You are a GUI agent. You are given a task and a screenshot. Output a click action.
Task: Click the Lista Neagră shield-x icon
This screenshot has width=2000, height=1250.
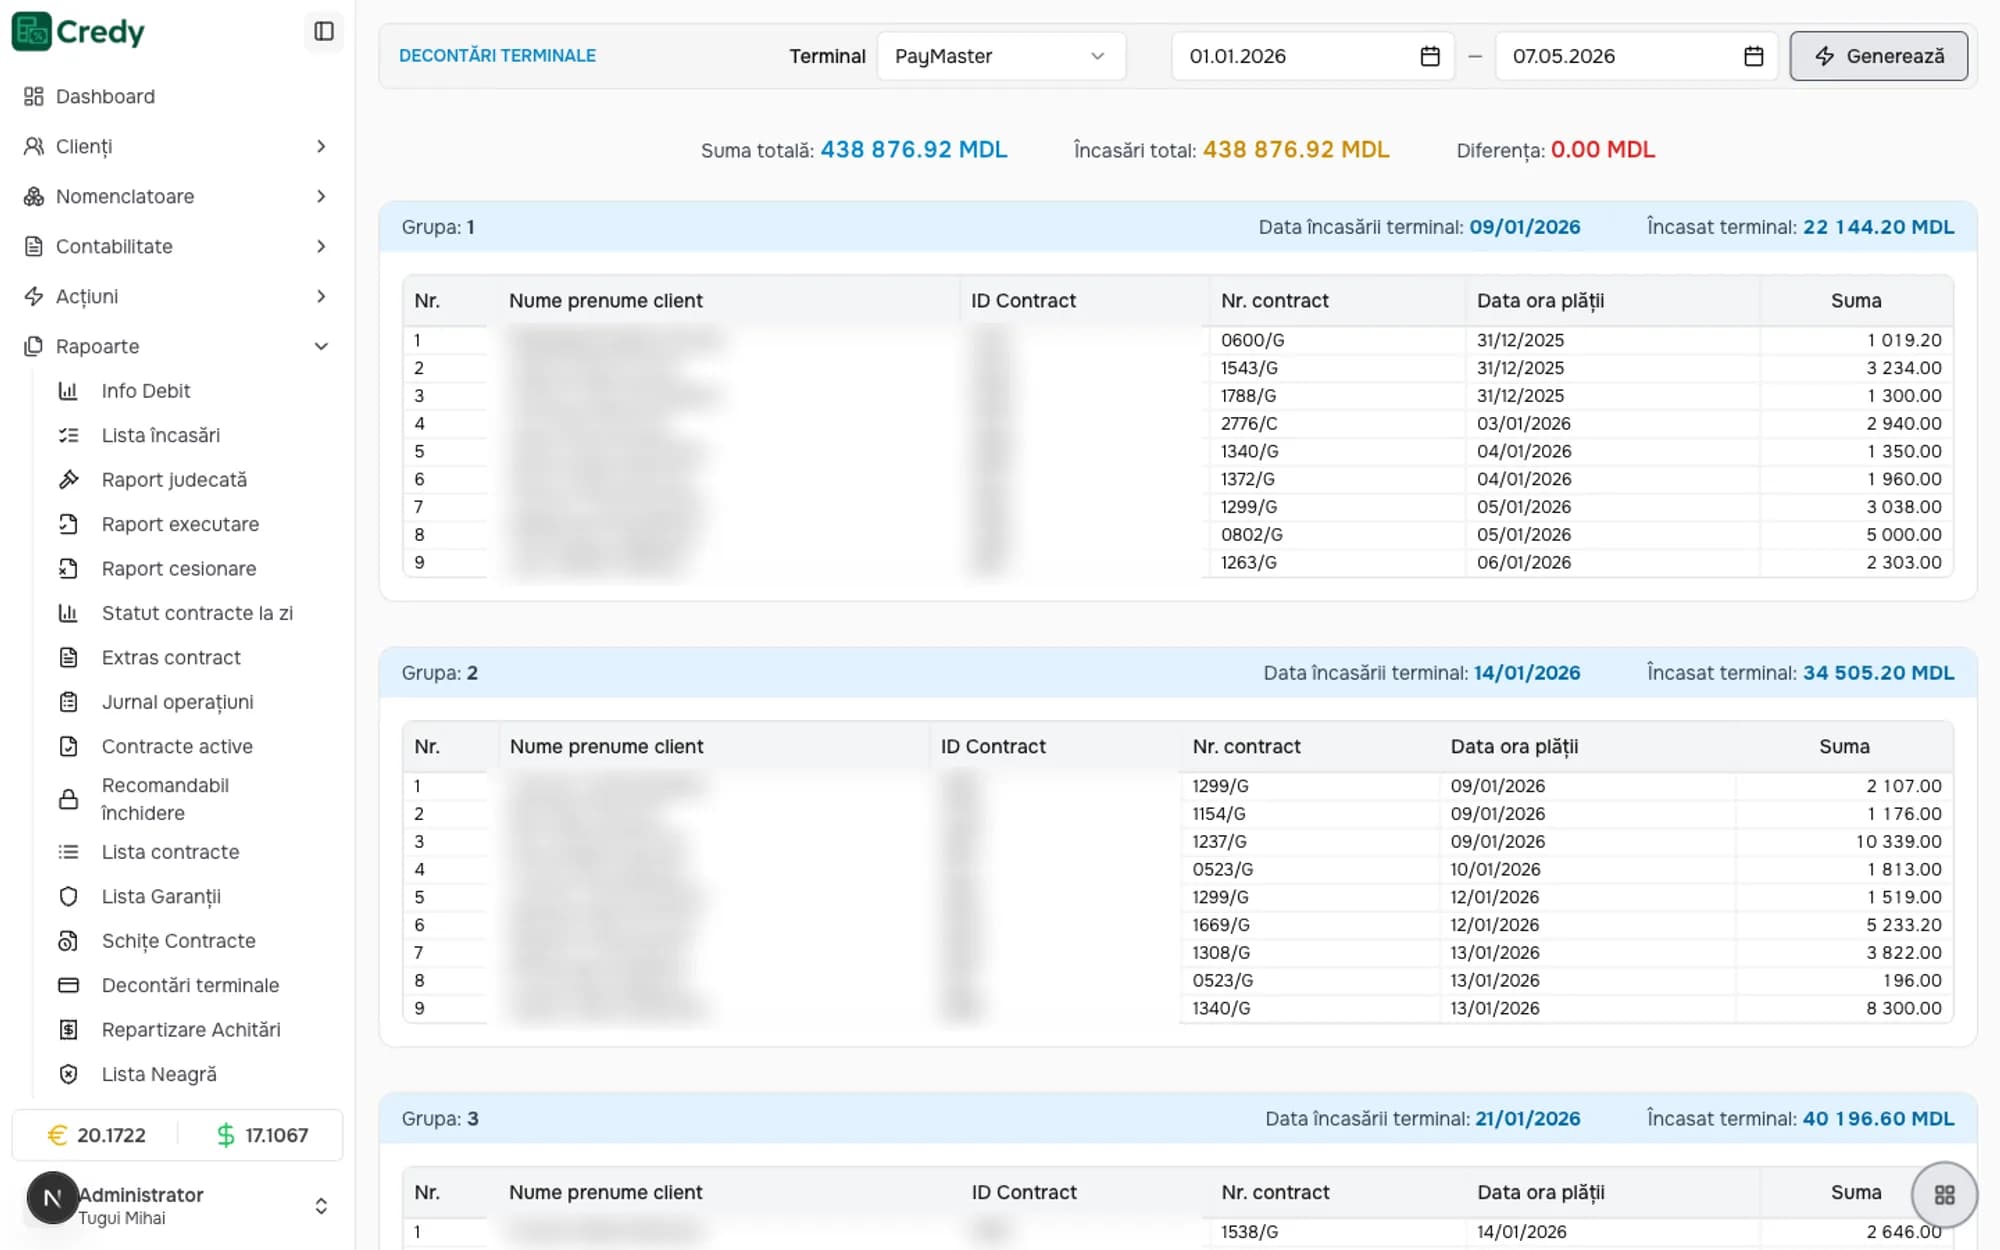click(68, 1074)
